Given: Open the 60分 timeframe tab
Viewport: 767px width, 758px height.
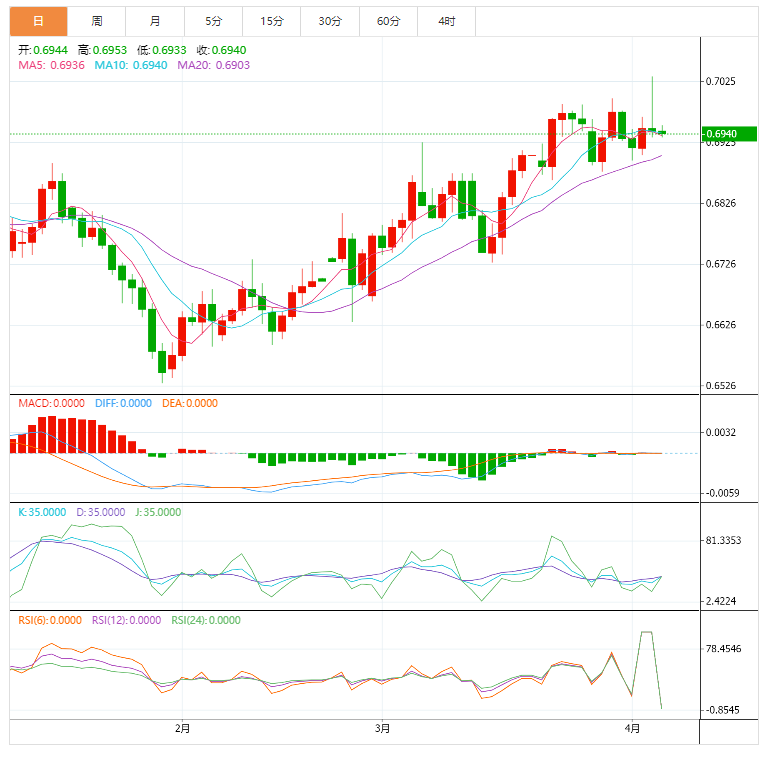Looking at the screenshot, I should click(388, 22).
